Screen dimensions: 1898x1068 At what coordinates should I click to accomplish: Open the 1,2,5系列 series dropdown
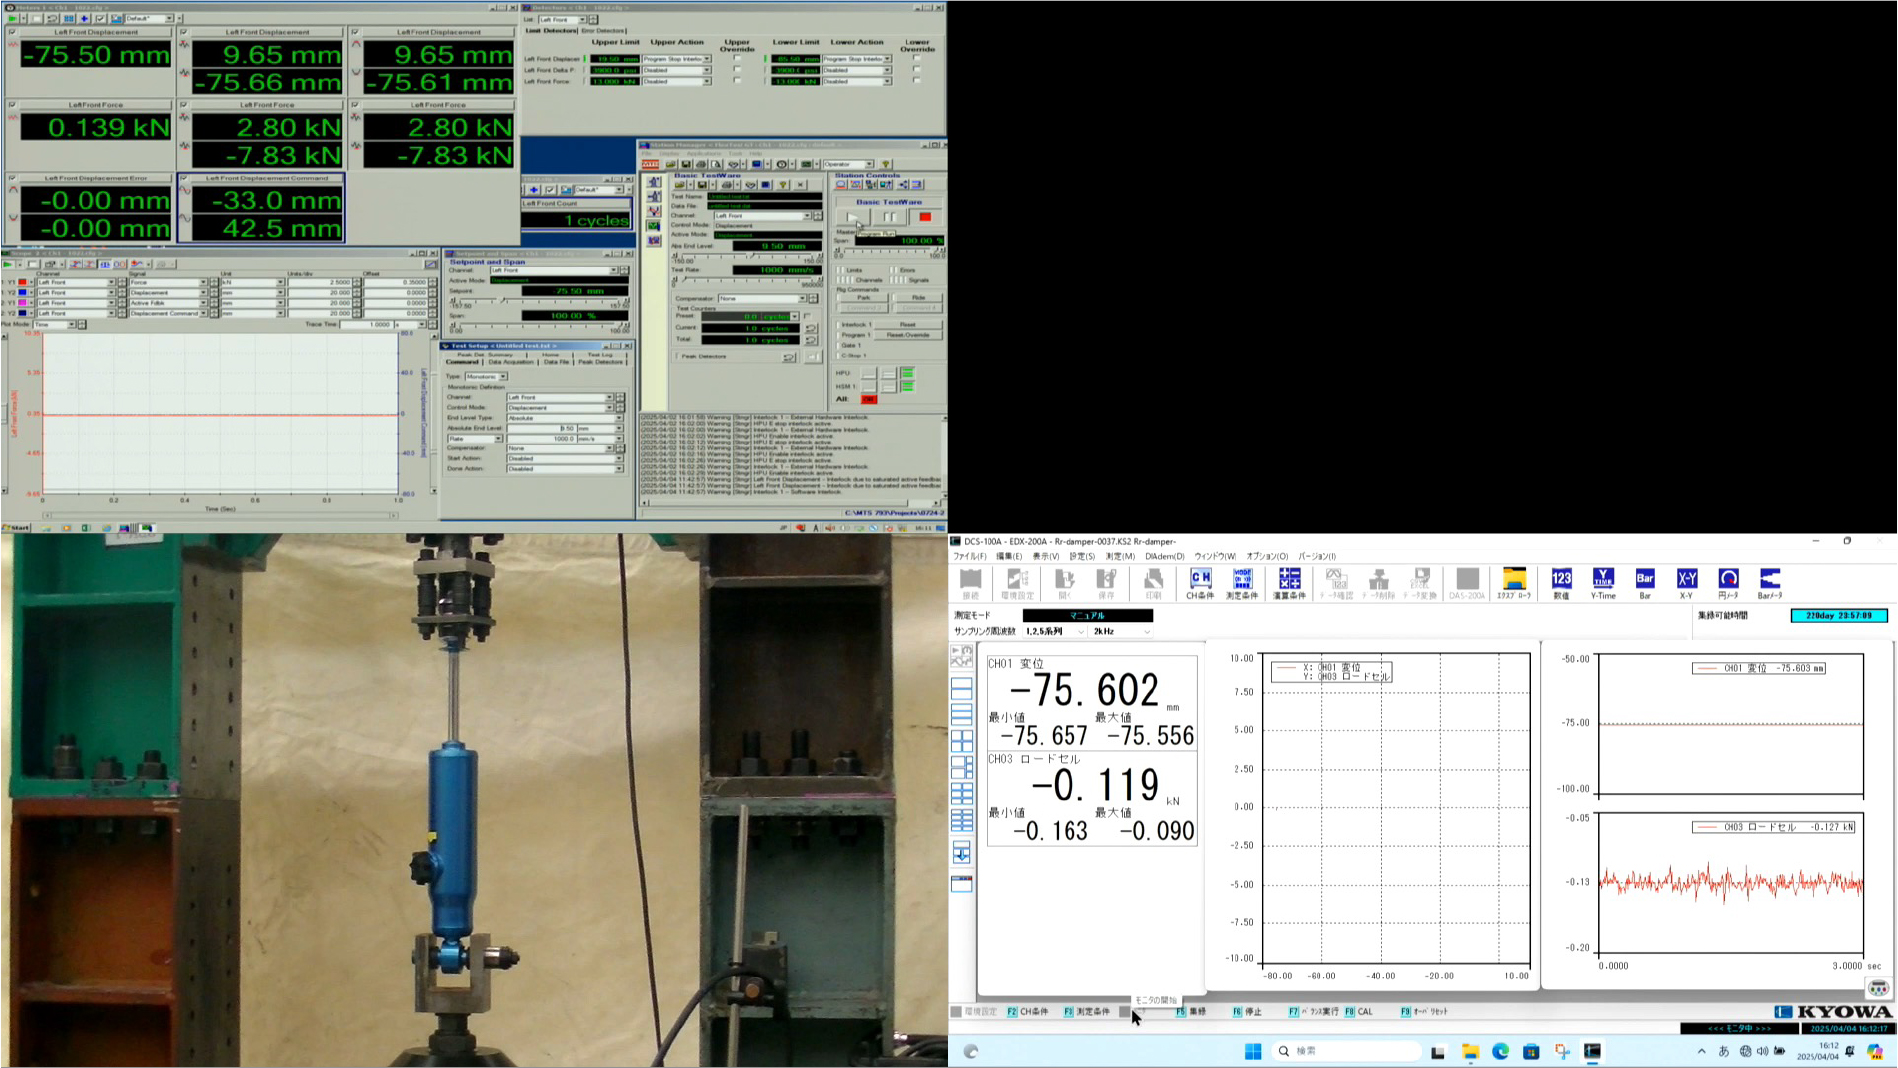pyautogui.click(x=1080, y=632)
